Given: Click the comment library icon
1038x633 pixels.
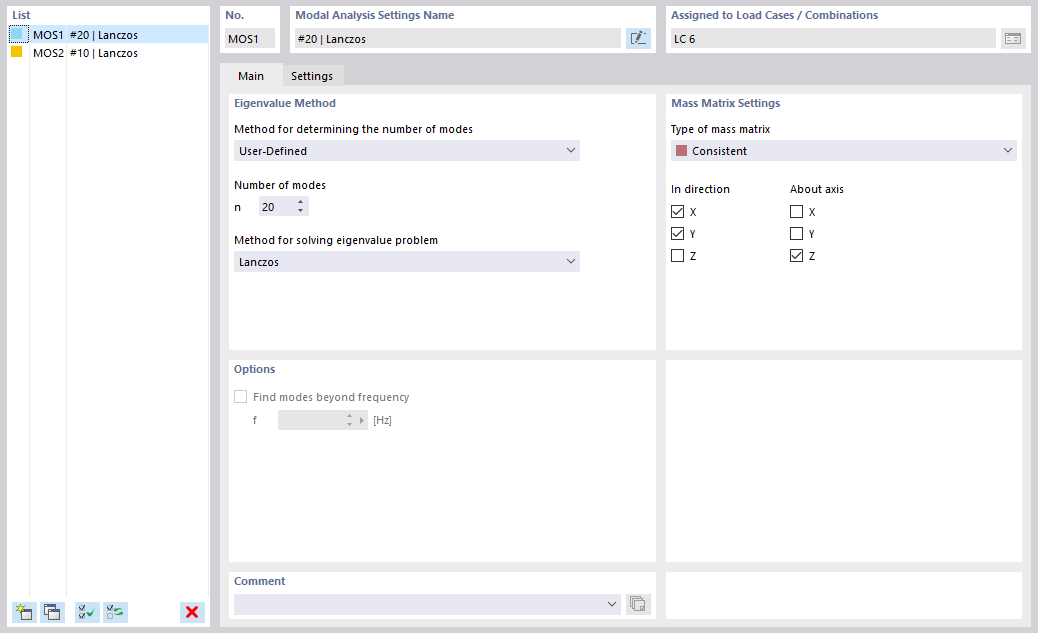Looking at the screenshot, I should 637,604.
